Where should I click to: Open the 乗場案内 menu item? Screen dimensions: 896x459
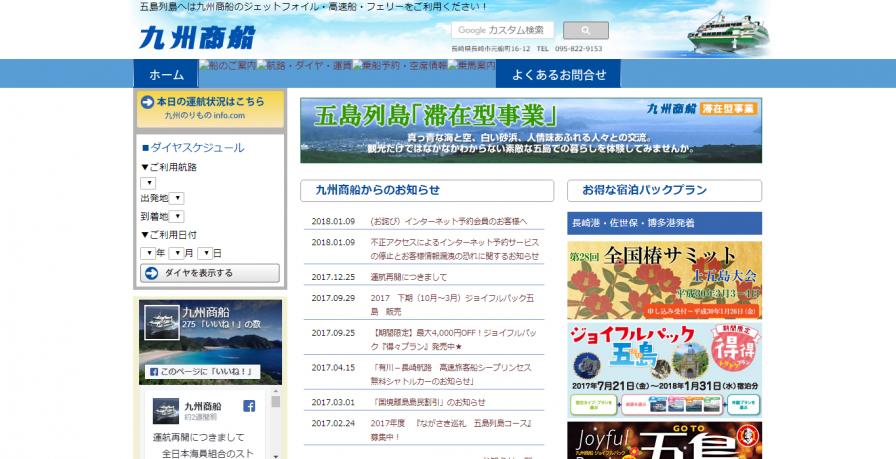[471, 65]
